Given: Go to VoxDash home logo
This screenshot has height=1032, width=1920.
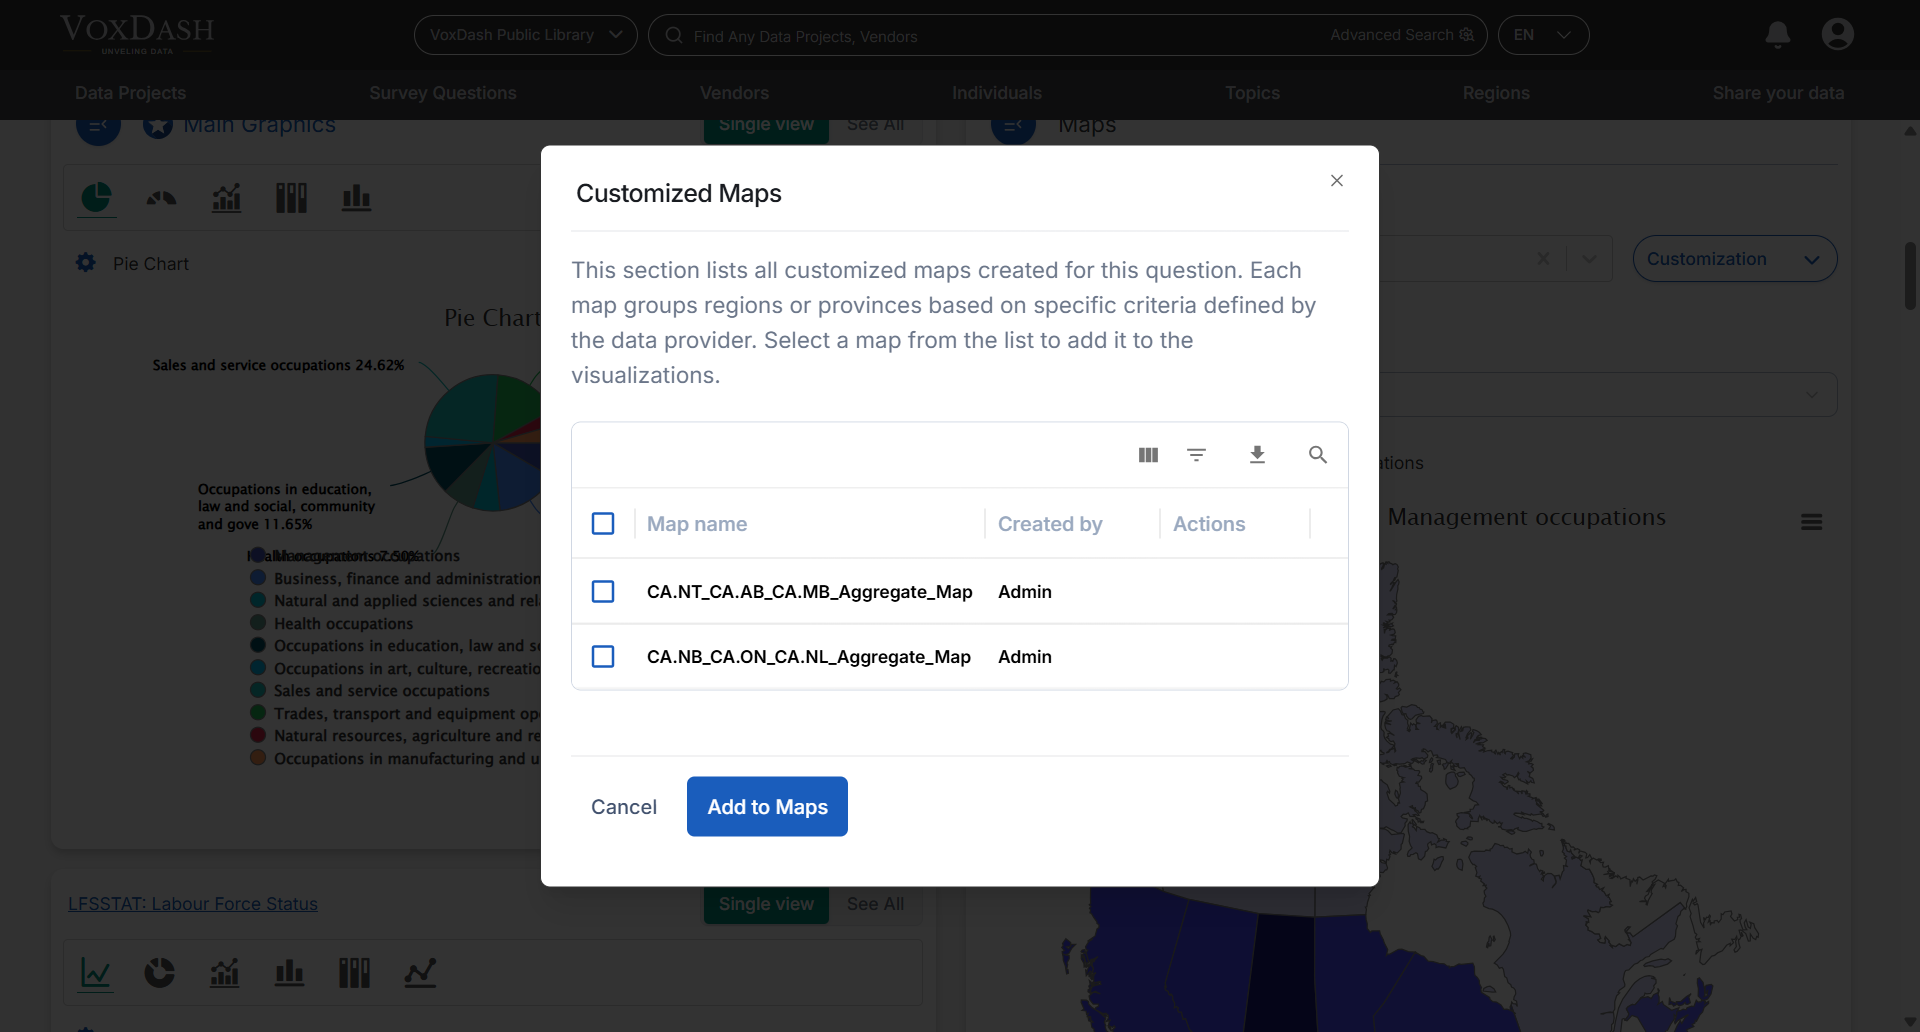Looking at the screenshot, I should (137, 34).
